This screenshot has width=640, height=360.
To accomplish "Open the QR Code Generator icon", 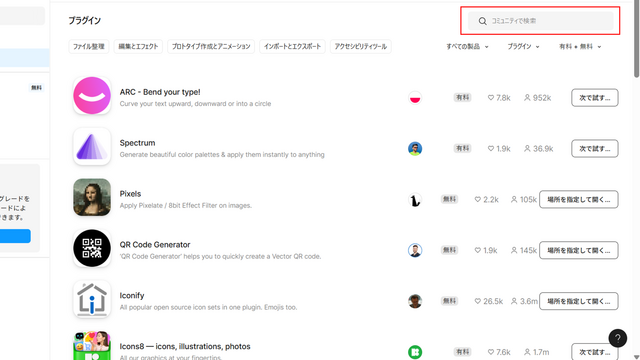I will 92,248.
